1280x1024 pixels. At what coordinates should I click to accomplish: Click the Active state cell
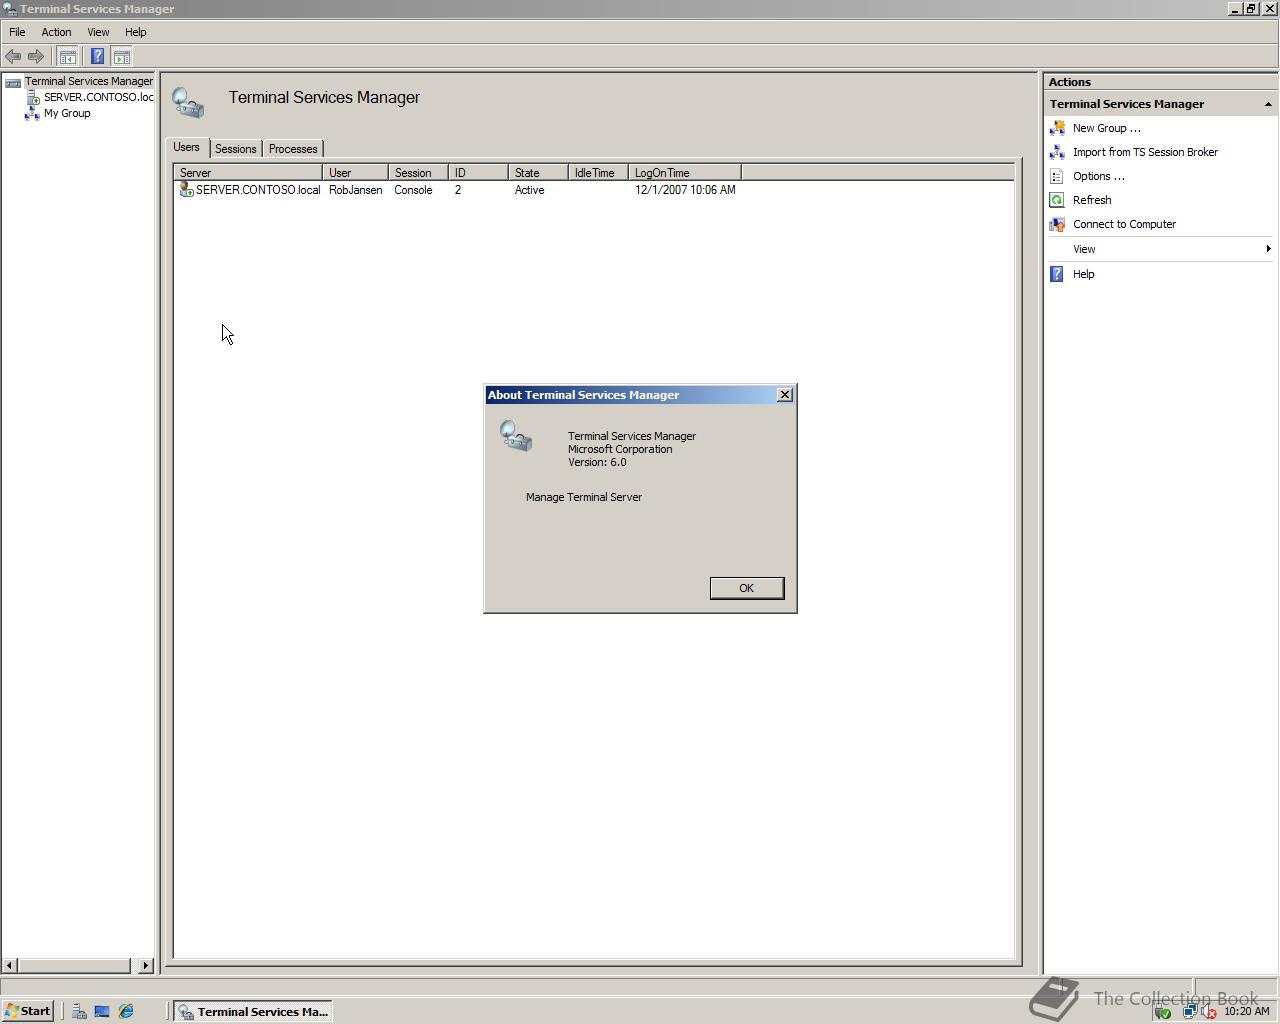529,190
